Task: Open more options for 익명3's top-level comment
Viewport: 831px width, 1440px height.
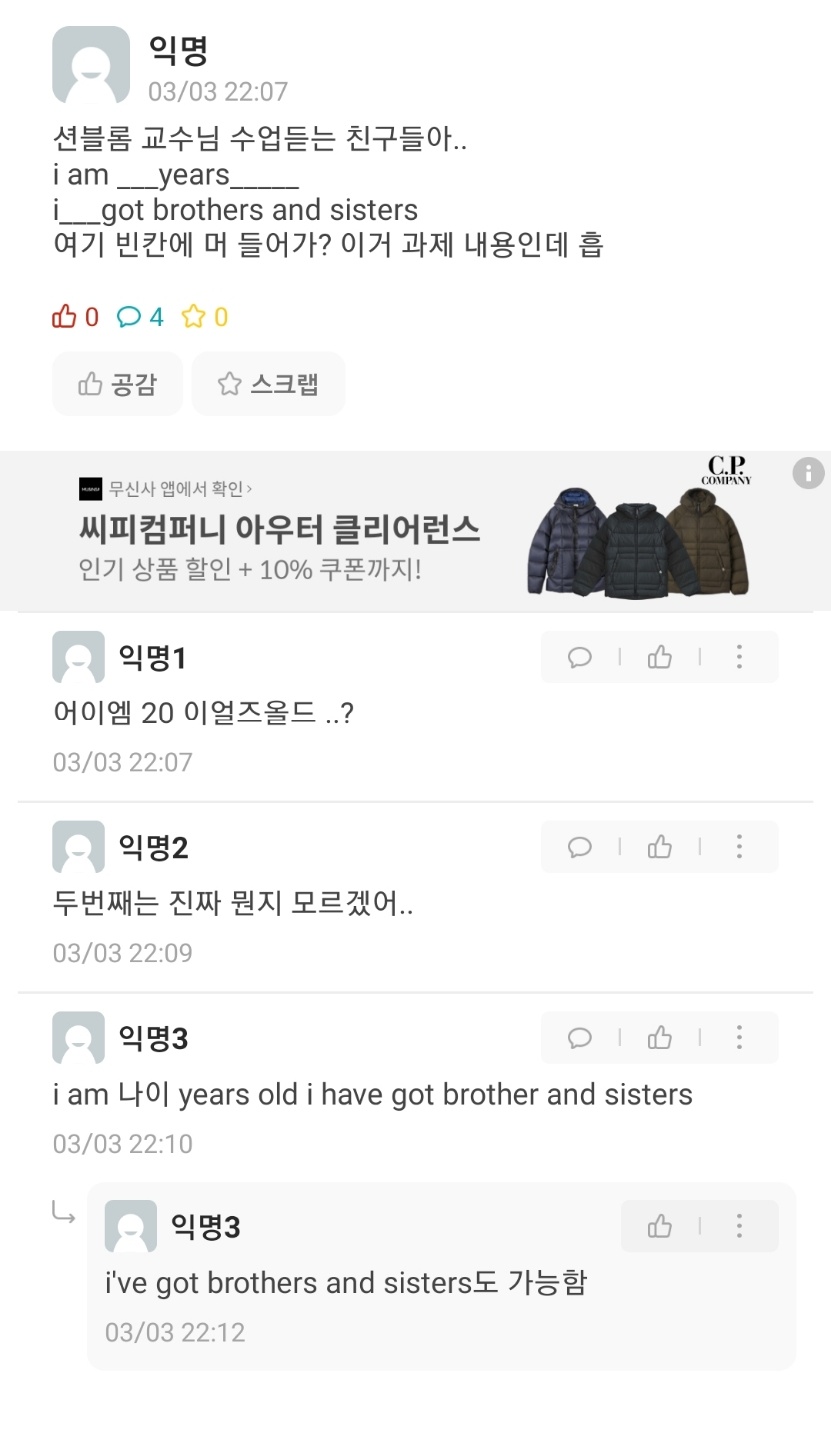Action: click(739, 1037)
